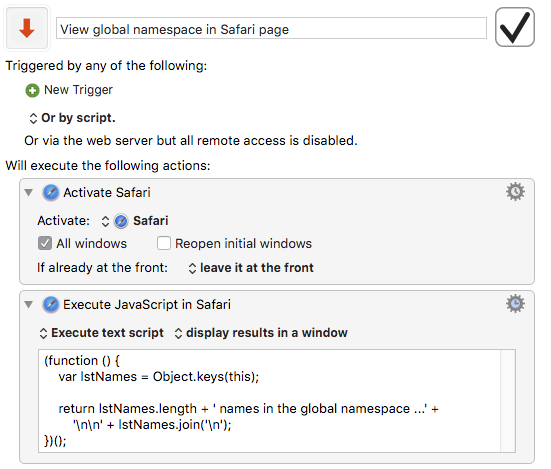The width and height of the screenshot is (551, 469).
Task: Click the macro name text field
Action: click(271, 28)
